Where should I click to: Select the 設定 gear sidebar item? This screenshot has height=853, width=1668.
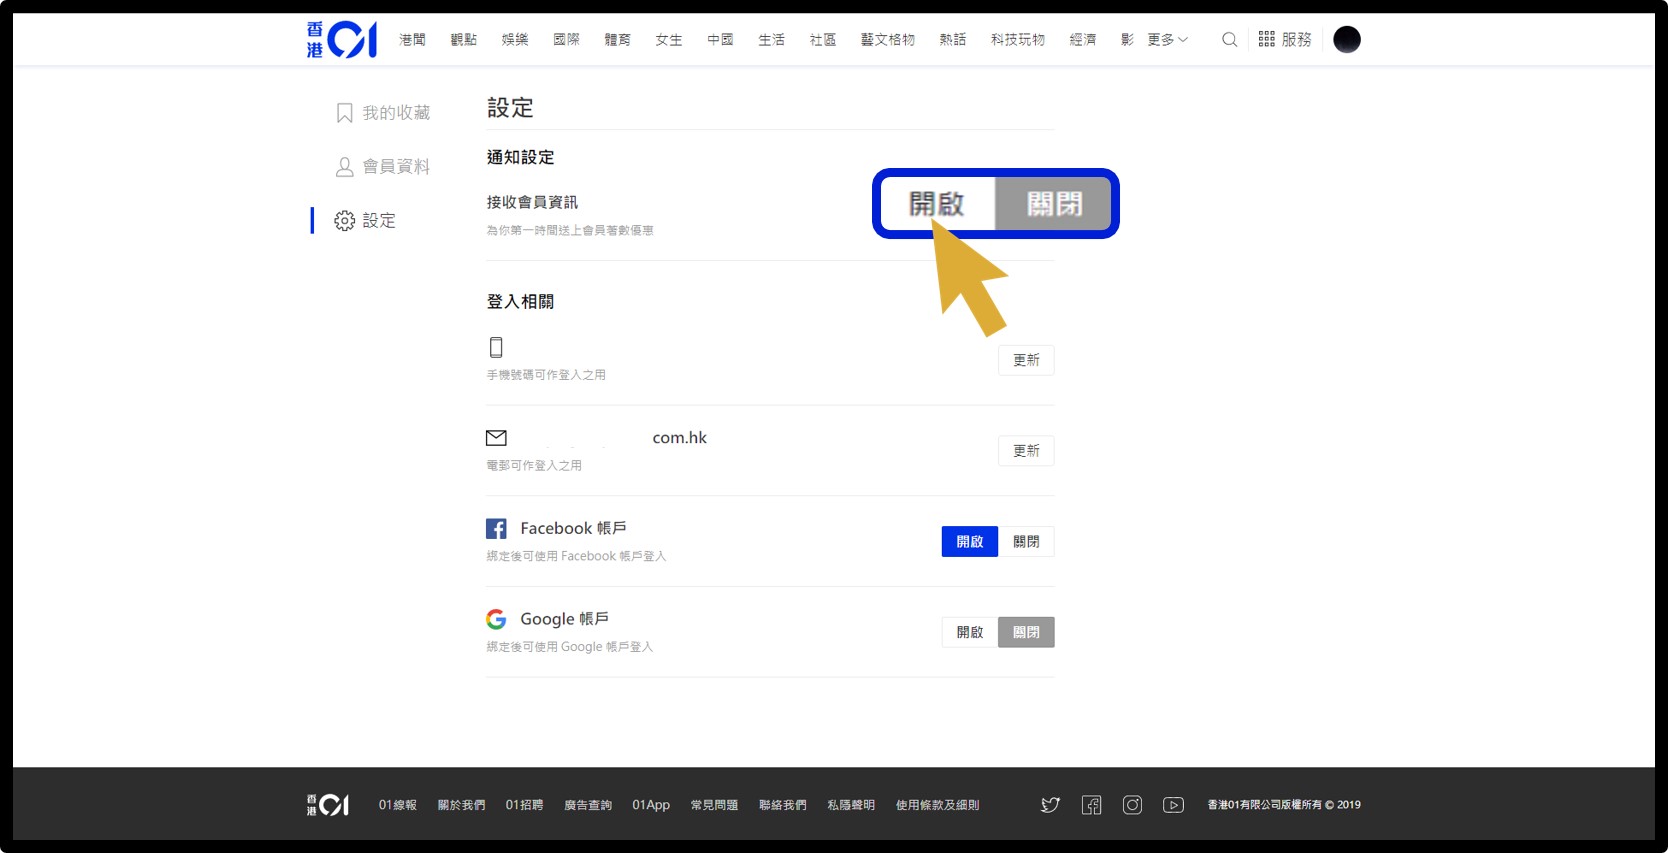tap(365, 220)
